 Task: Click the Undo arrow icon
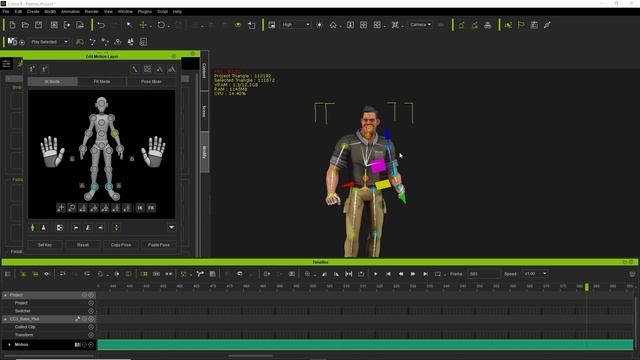(x=101, y=25)
